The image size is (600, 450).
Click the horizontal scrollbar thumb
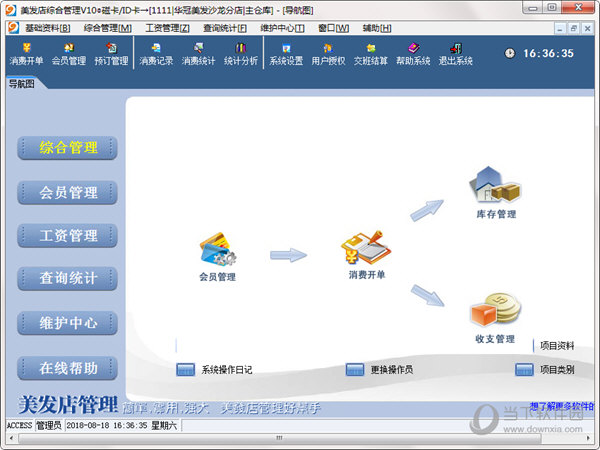click(x=279, y=438)
